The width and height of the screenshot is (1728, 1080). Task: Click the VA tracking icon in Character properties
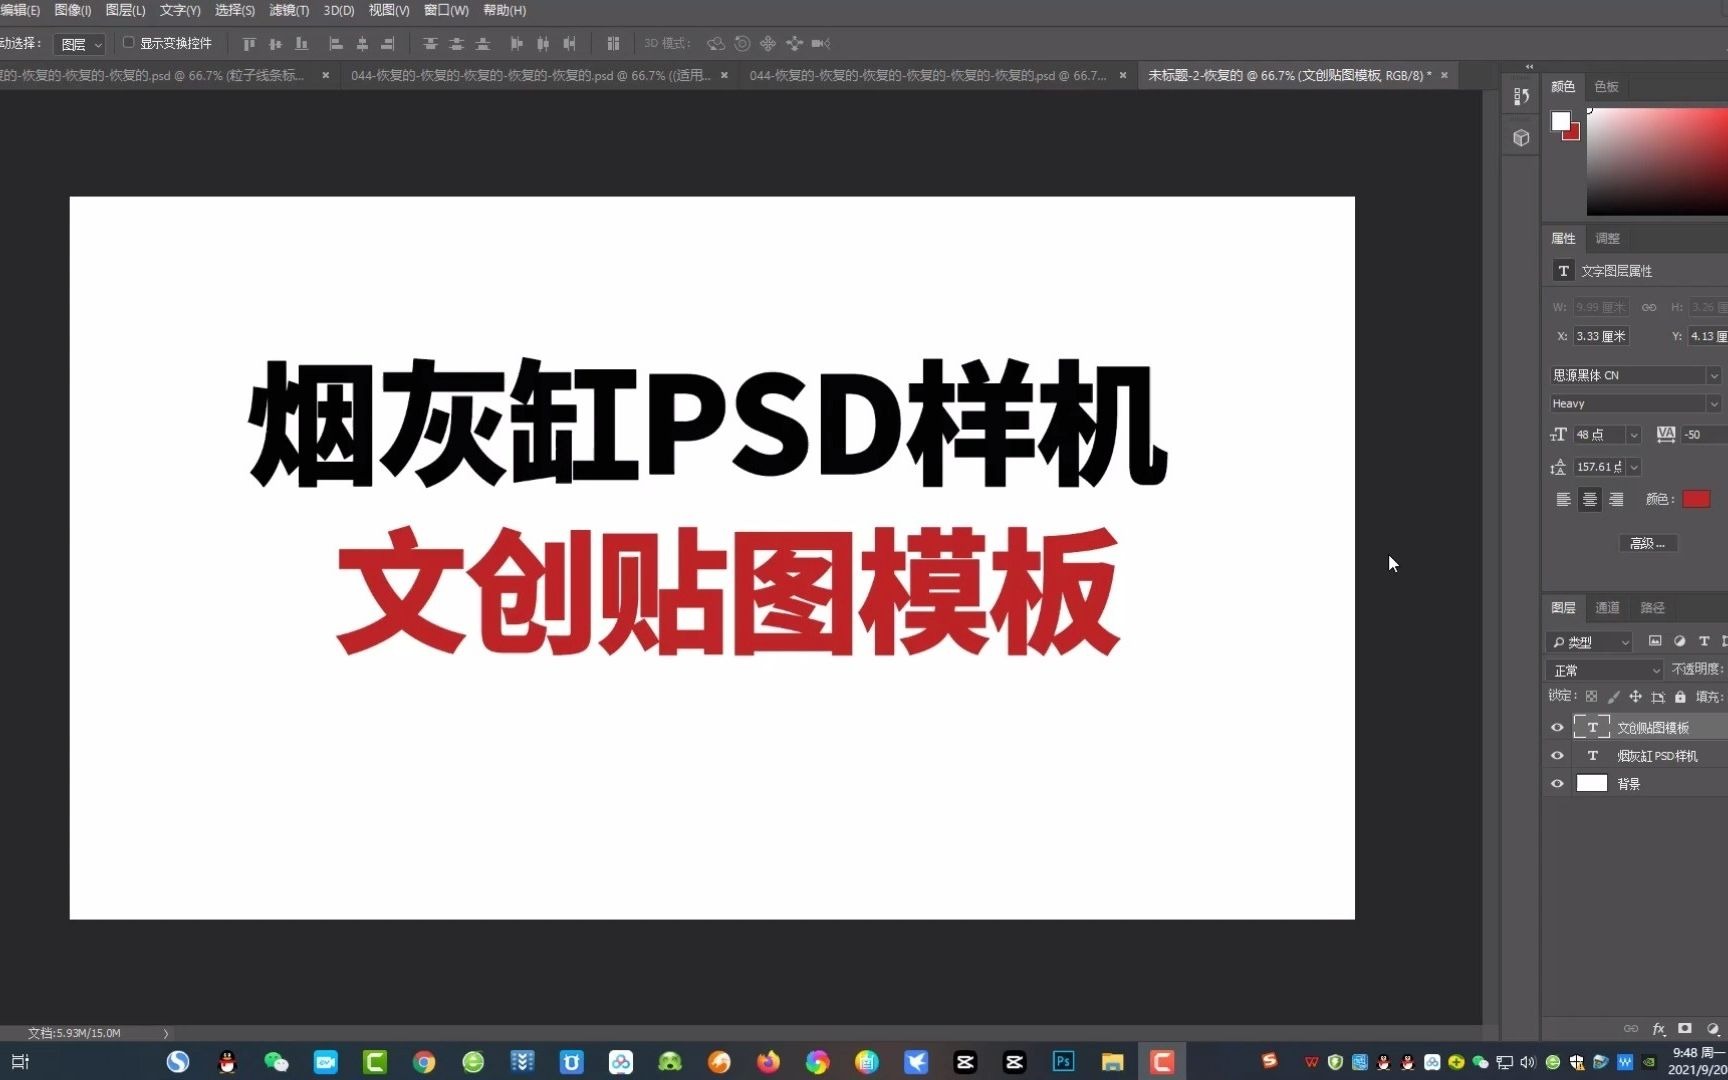(1666, 434)
